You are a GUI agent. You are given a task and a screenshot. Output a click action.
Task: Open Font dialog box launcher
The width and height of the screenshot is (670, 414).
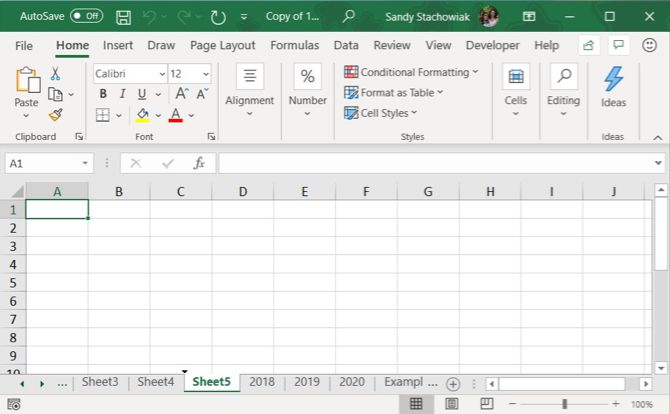(x=211, y=136)
